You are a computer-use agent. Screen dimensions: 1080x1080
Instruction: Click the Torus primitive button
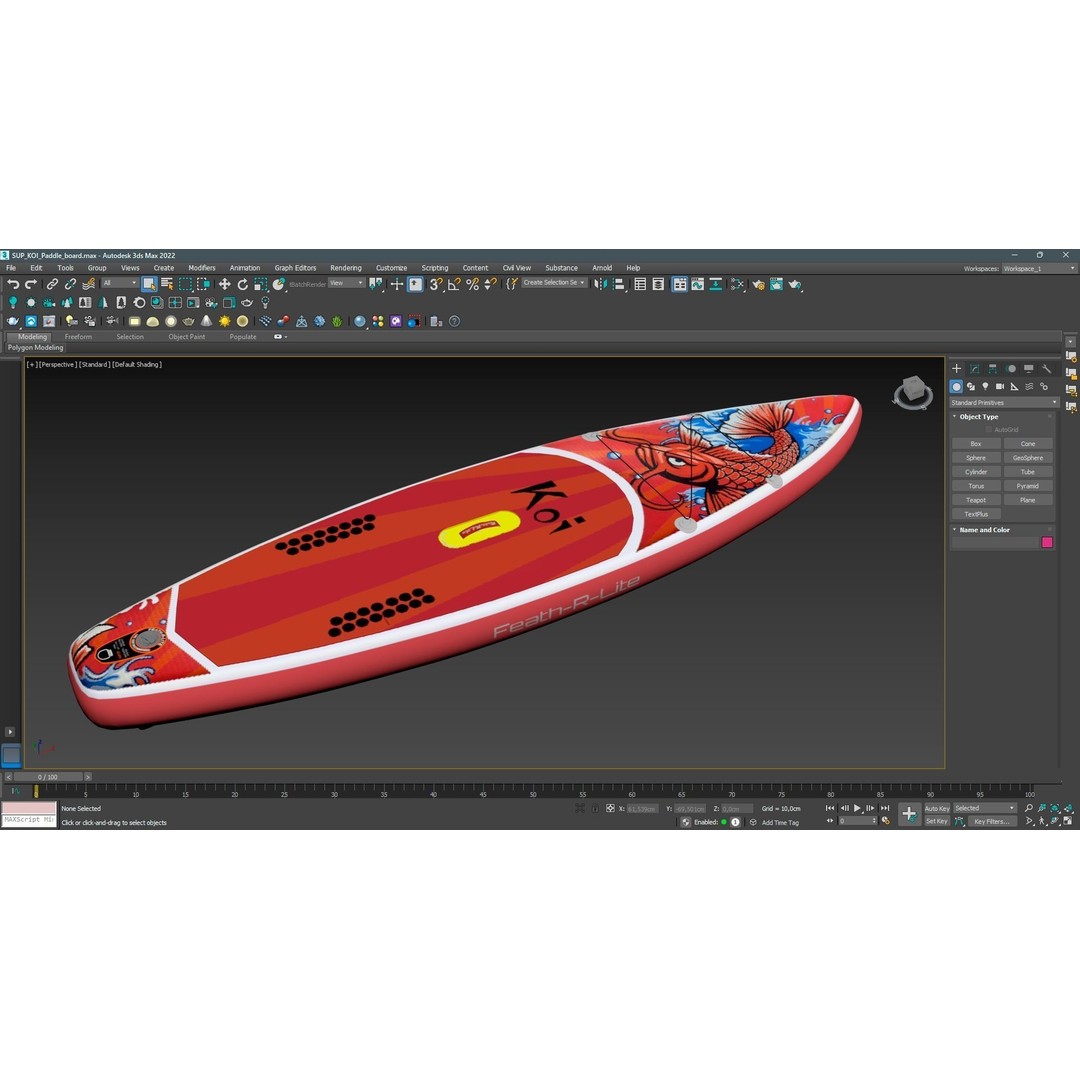(976, 486)
